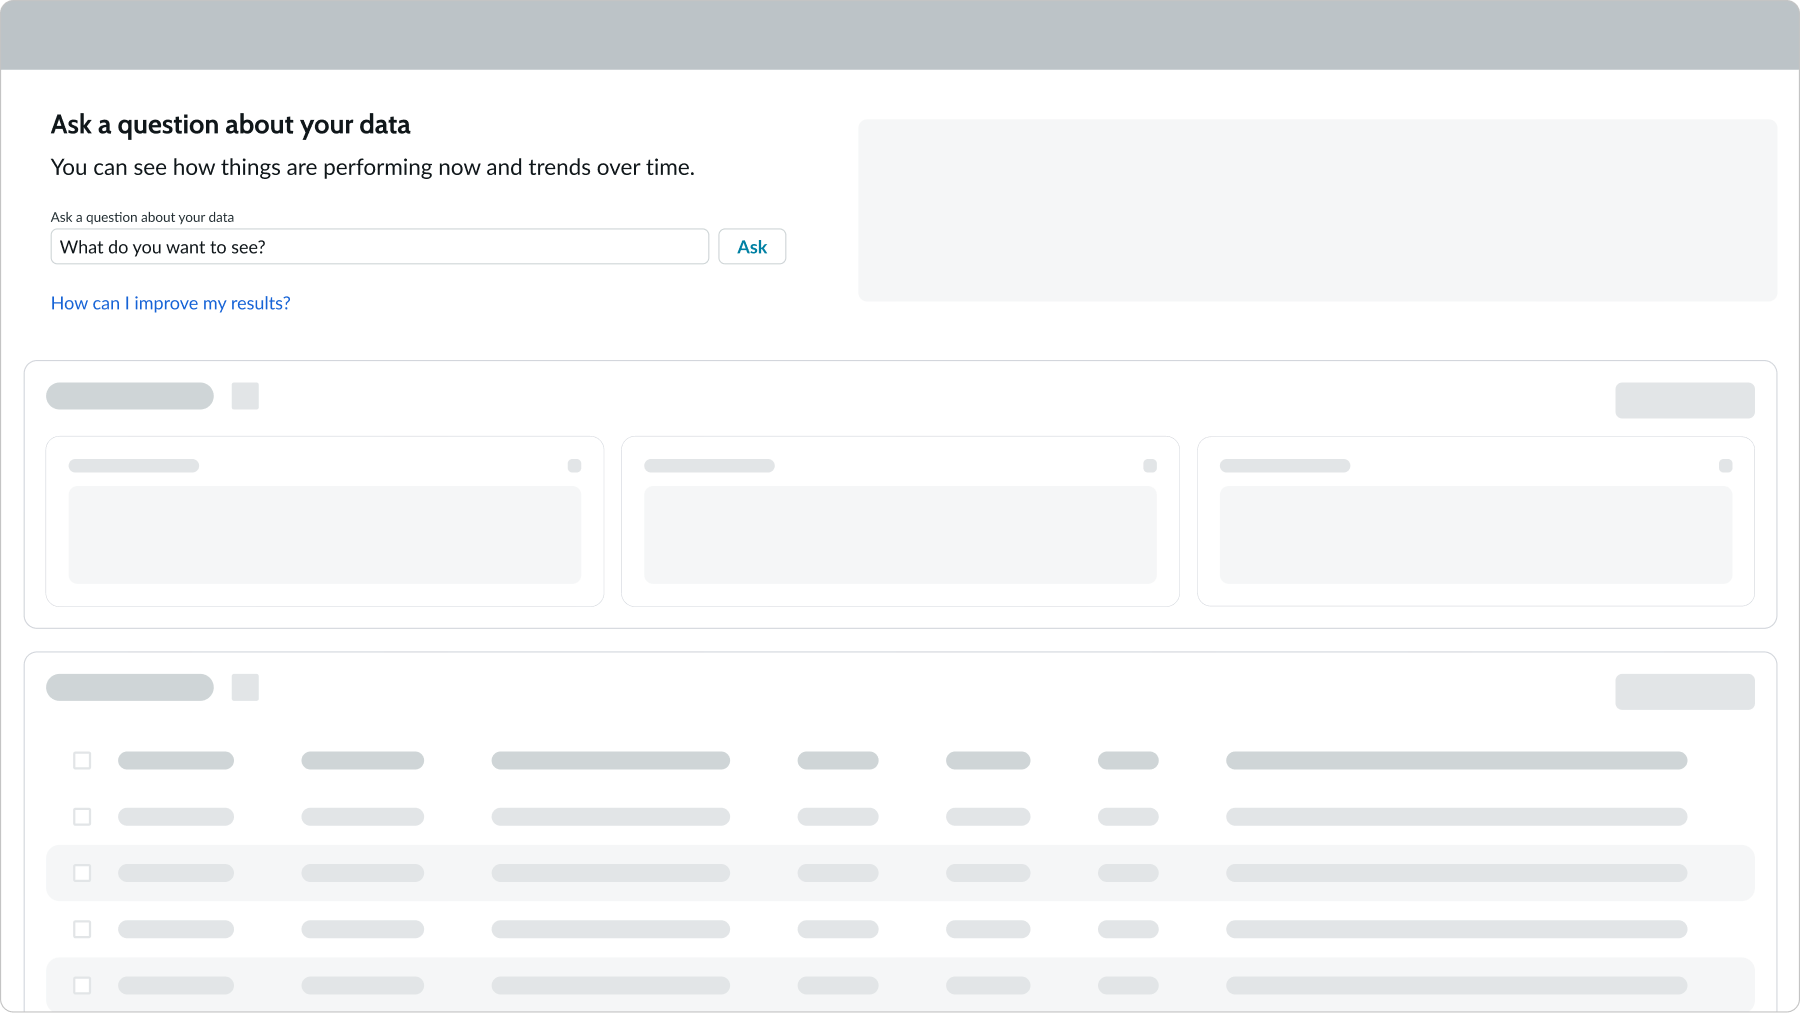Open the placeholder button at the cards section's right
The width and height of the screenshot is (1800, 1013).
pyautogui.click(x=1684, y=400)
